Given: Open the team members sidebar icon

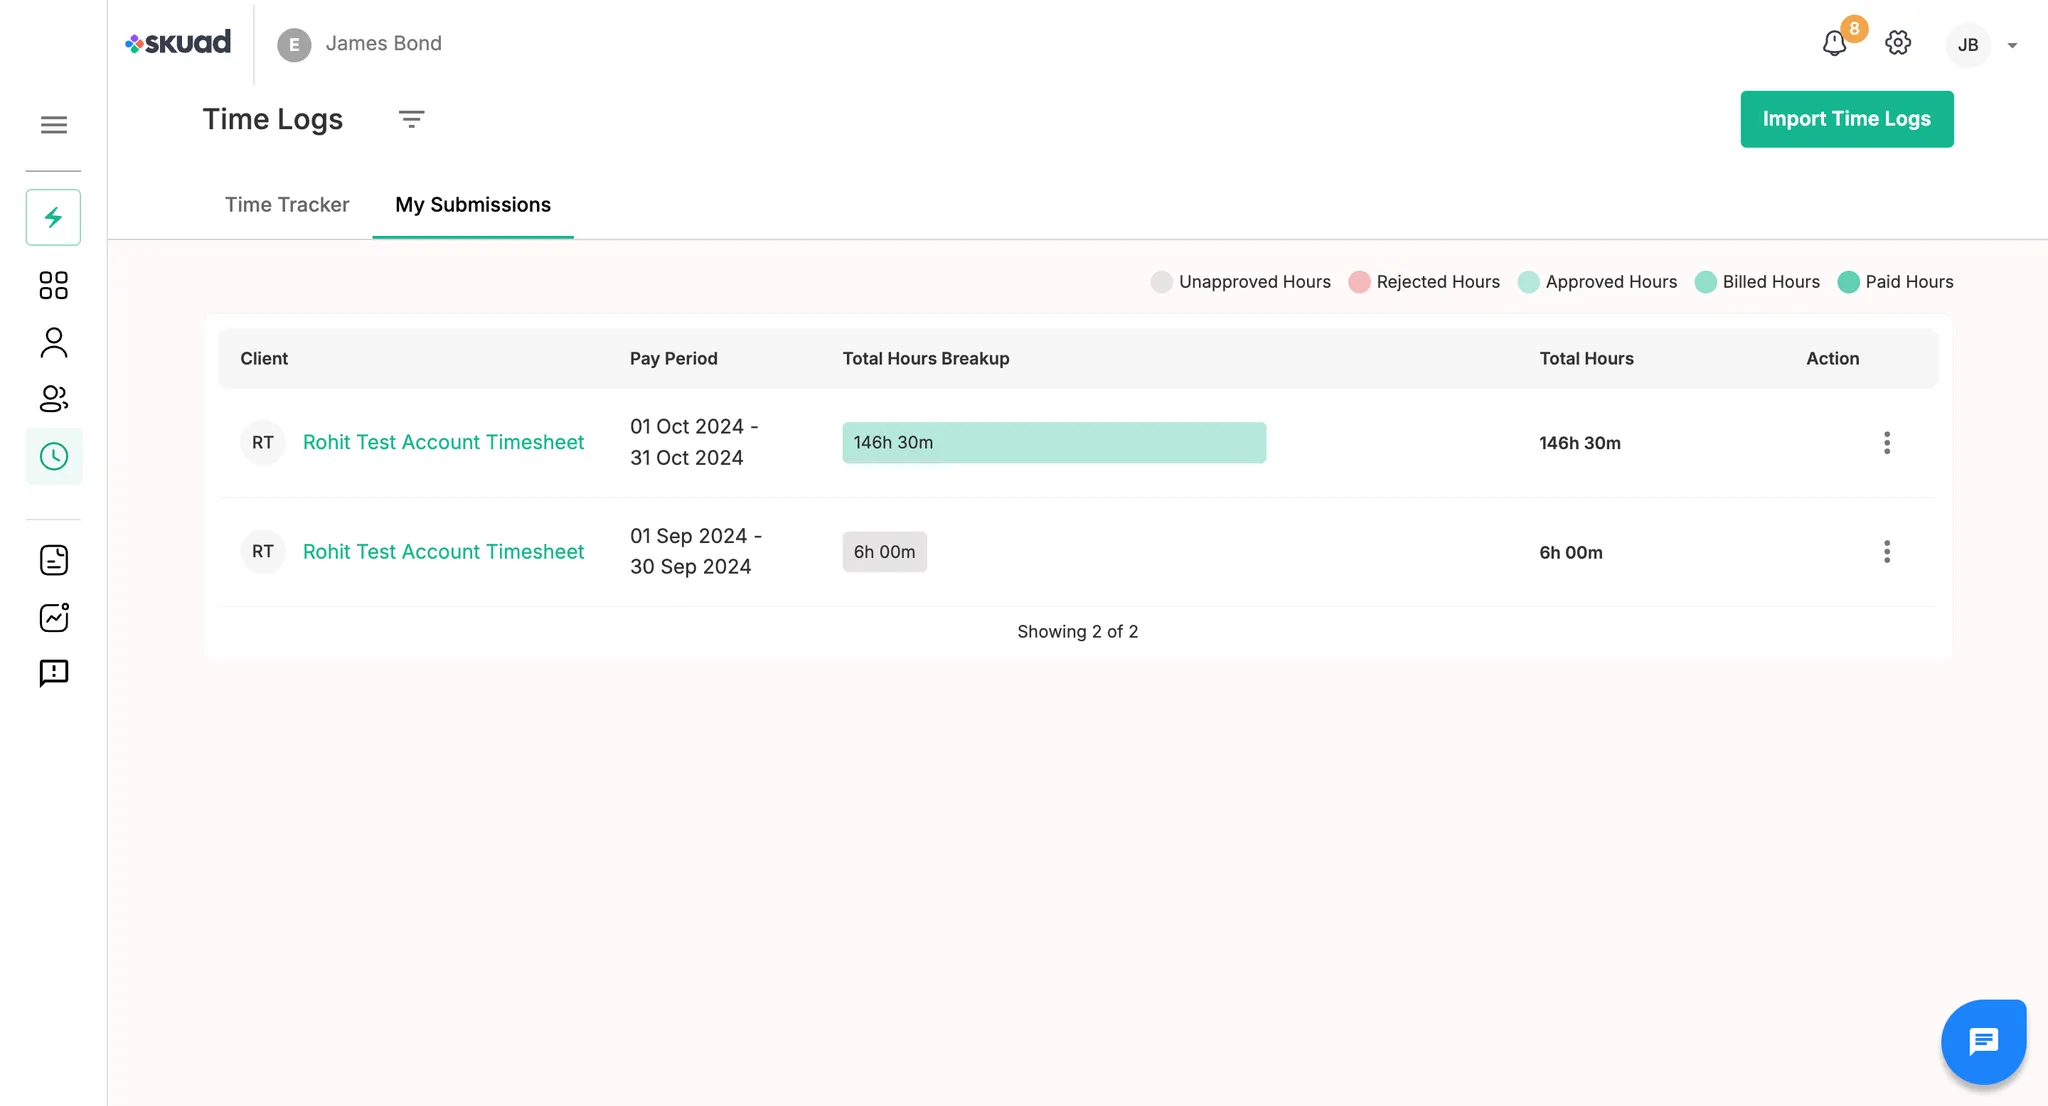Looking at the screenshot, I should (54, 399).
